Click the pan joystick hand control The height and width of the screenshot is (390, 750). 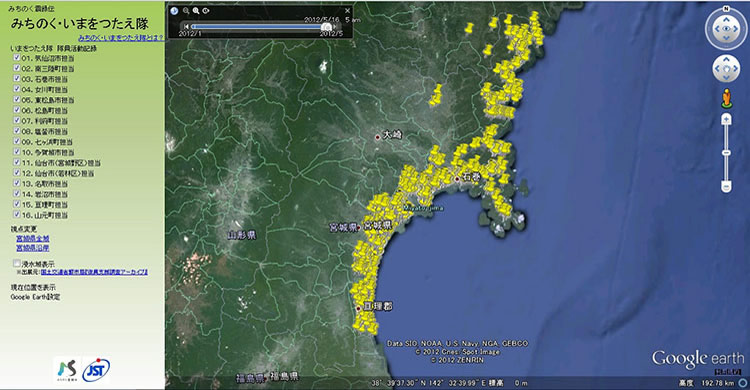[726, 69]
